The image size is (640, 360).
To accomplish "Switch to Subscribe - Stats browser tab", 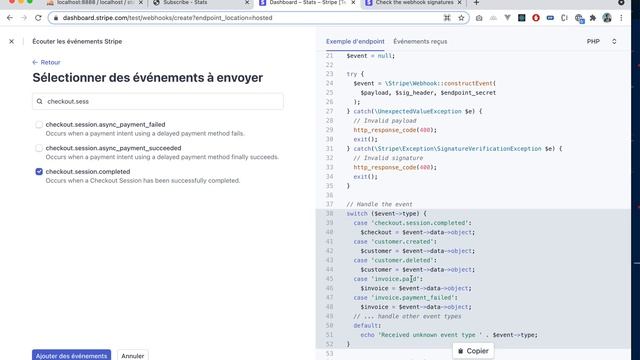I will (x=200, y=3).
